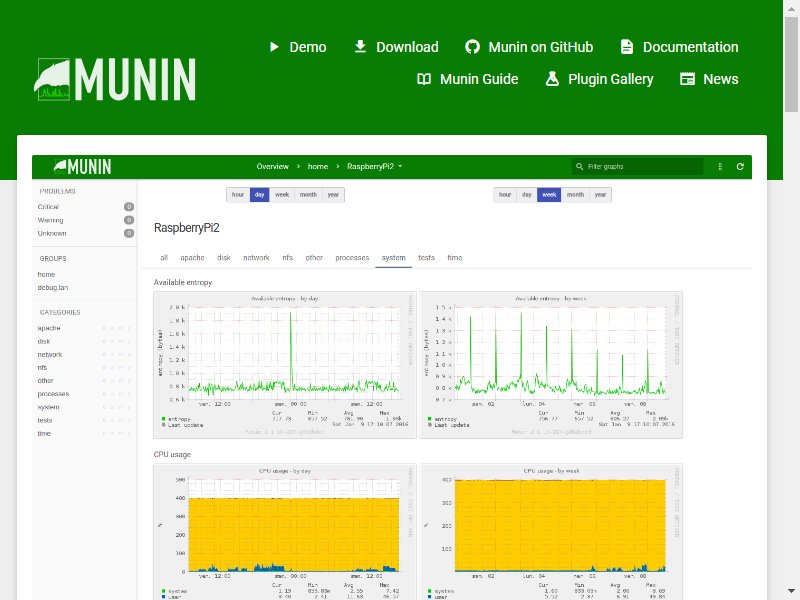Click 'home' in the breadcrumb trail
The image size is (800, 600).
pos(318,166)
